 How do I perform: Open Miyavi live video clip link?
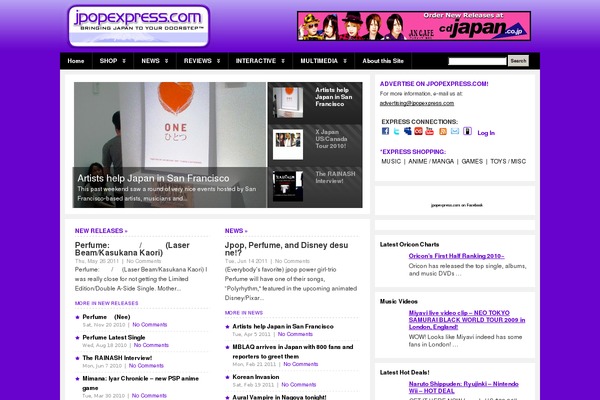point(467,320)
